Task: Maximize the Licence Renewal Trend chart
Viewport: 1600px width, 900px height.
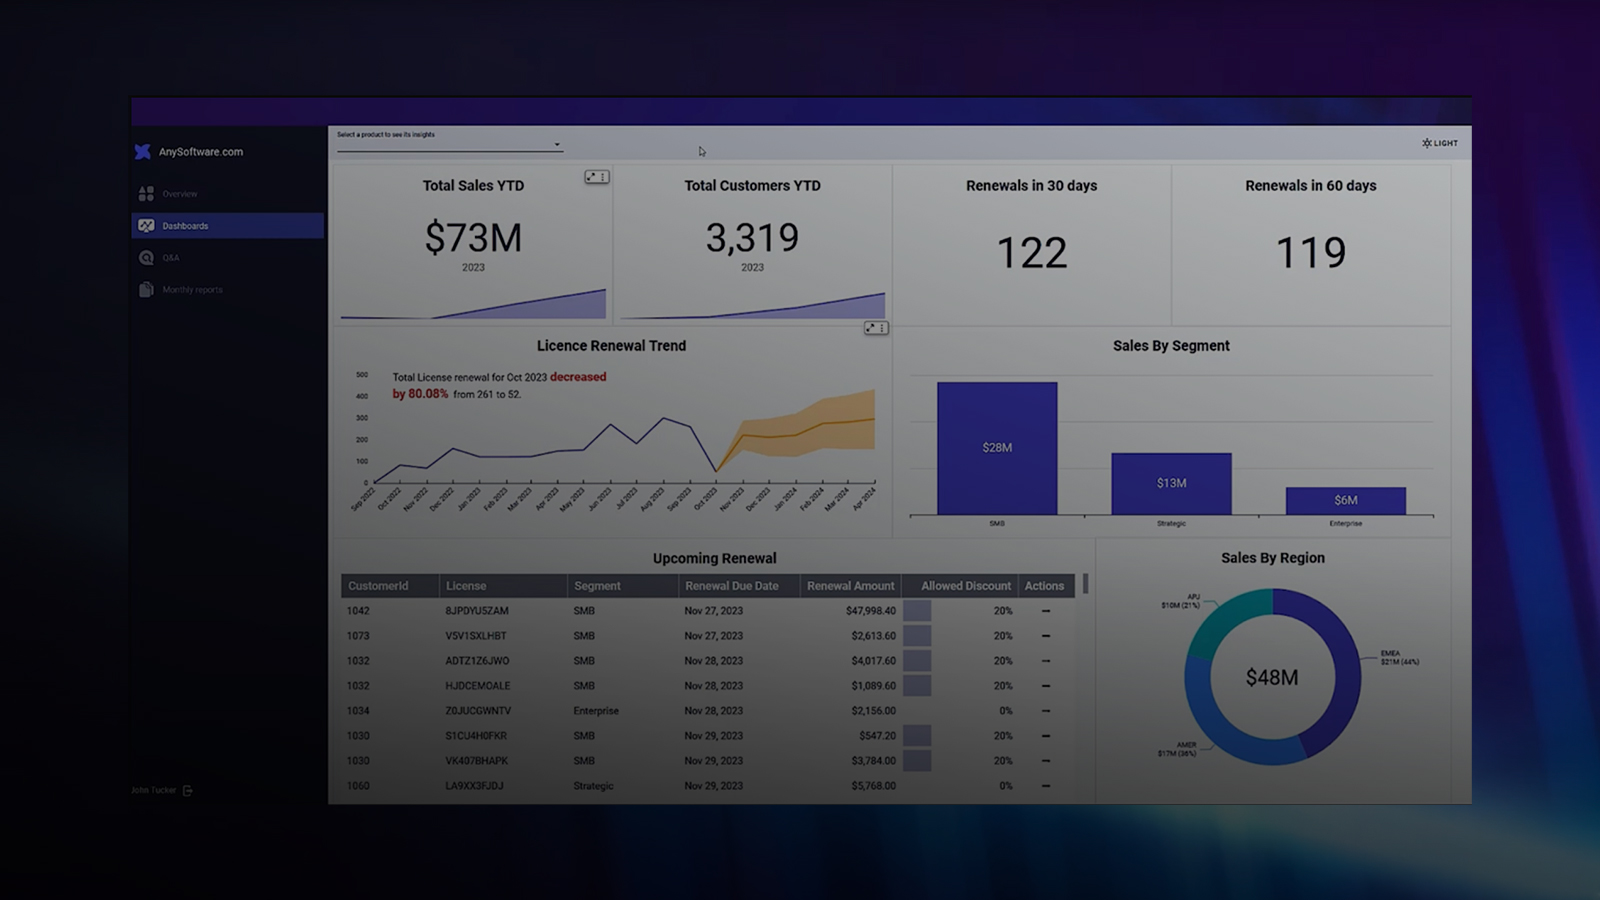Action: 870,328
